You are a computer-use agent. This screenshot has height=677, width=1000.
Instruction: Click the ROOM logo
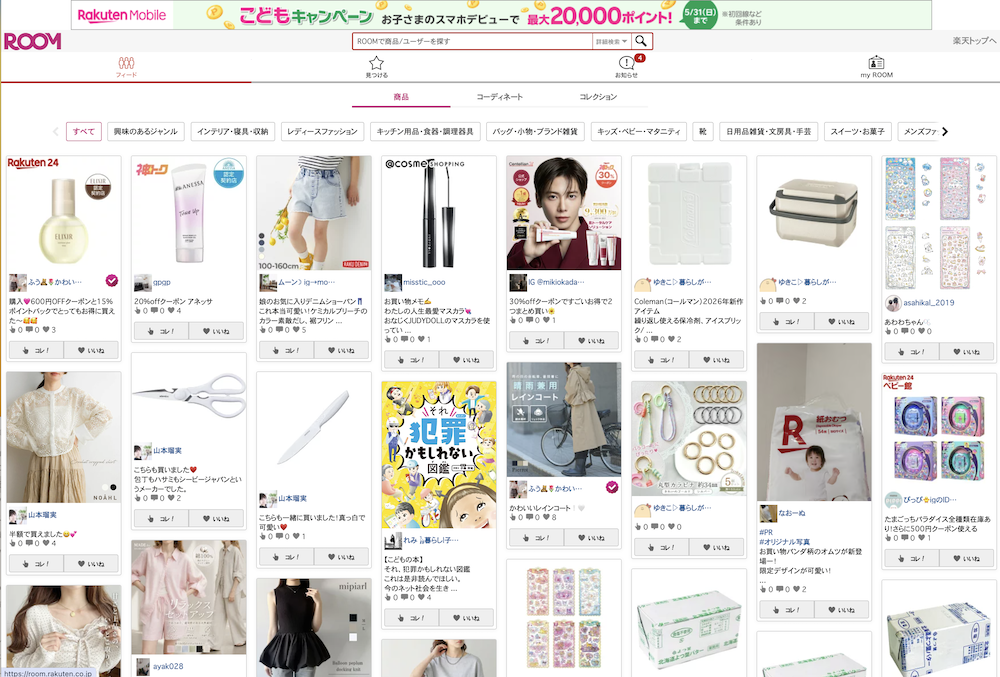click(x=33, y=41)
